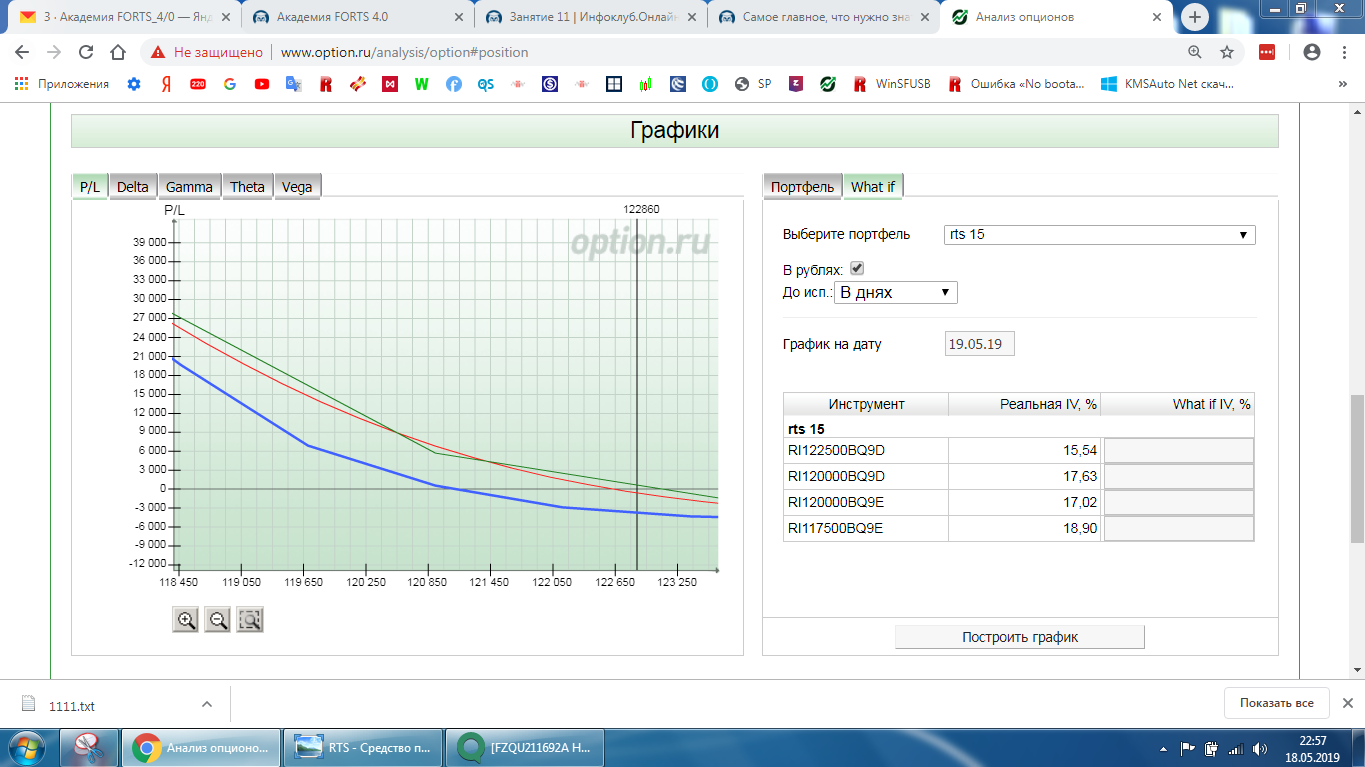Toggle the В рублях checkbox
Viewport: 1365px width, 767px height.
[857, 268]
